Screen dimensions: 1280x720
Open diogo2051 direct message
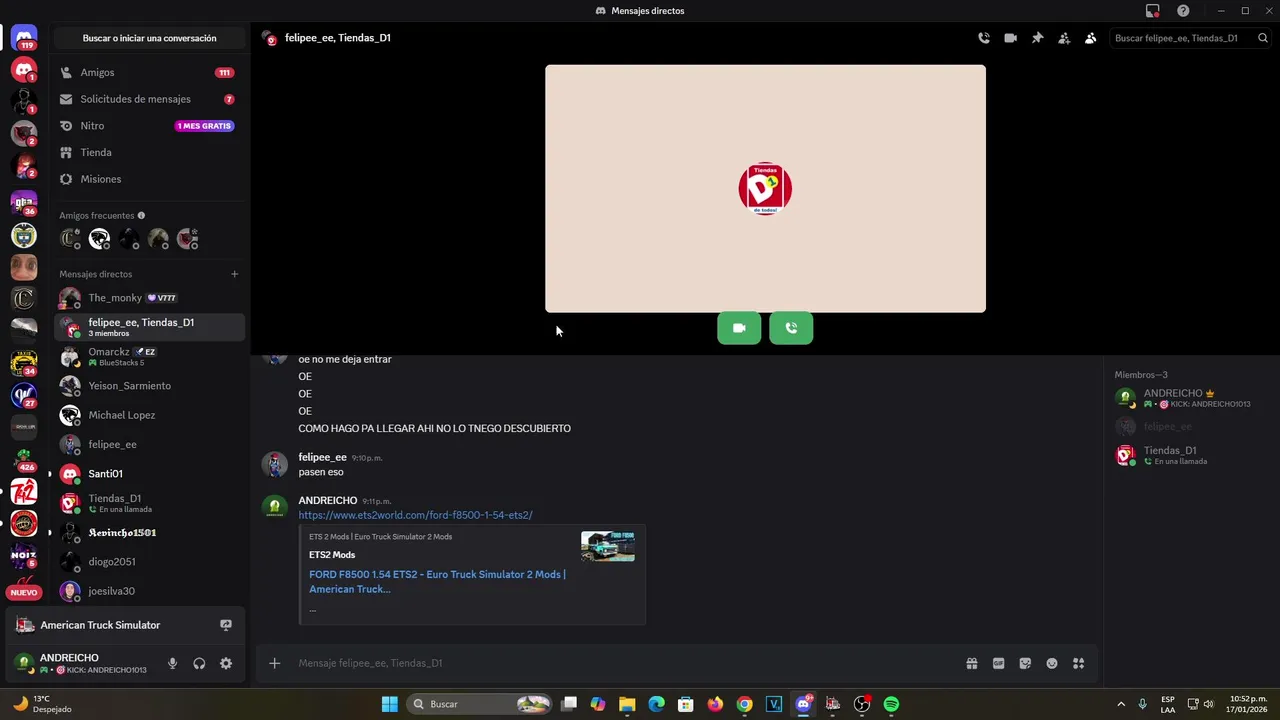click(149, 562)
